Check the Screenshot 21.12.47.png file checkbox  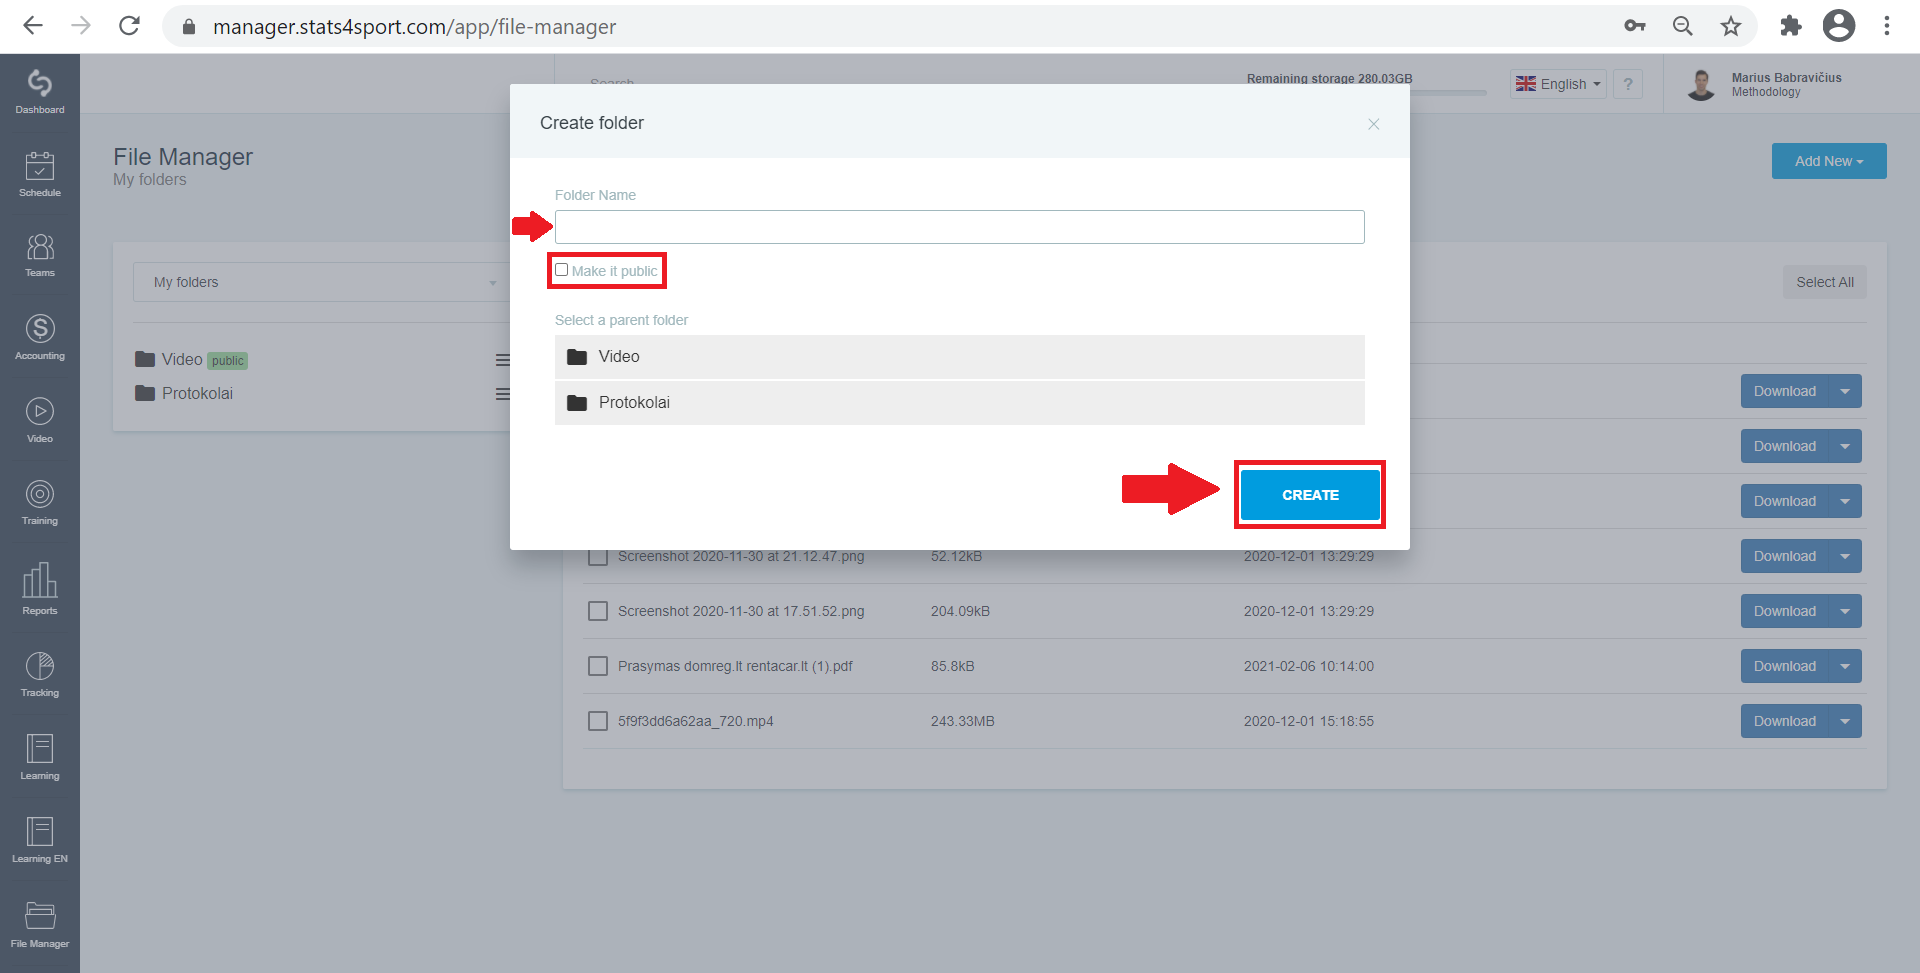(x=598, y=556)
